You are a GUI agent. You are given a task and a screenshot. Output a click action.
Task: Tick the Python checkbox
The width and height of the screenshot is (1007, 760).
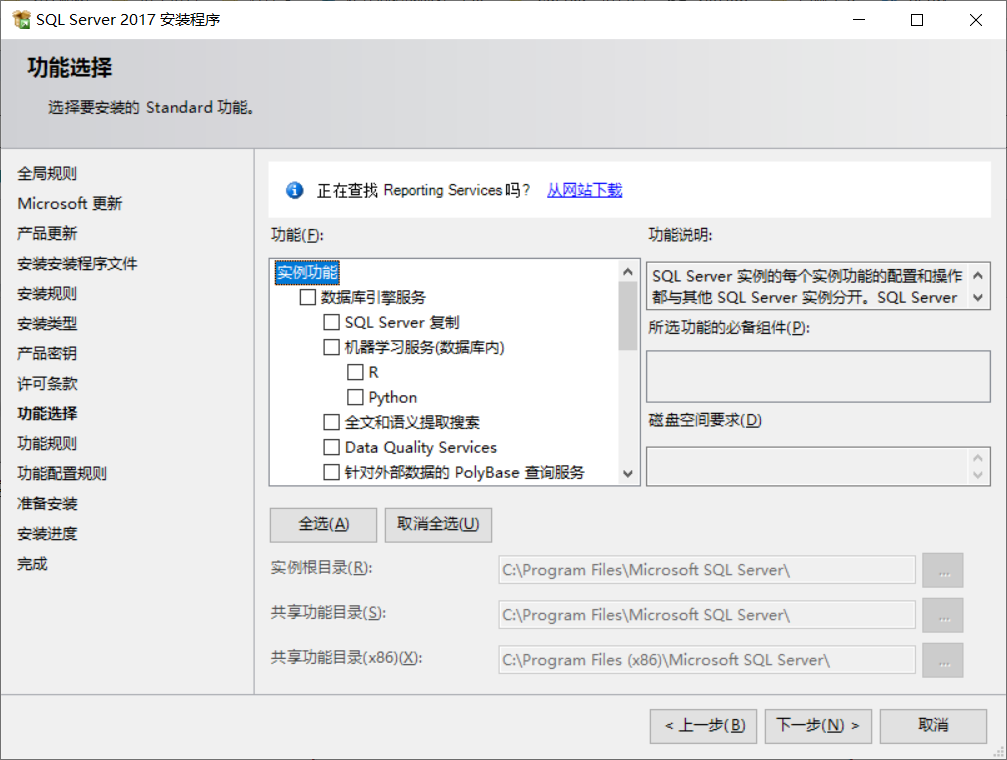[355, 397]
